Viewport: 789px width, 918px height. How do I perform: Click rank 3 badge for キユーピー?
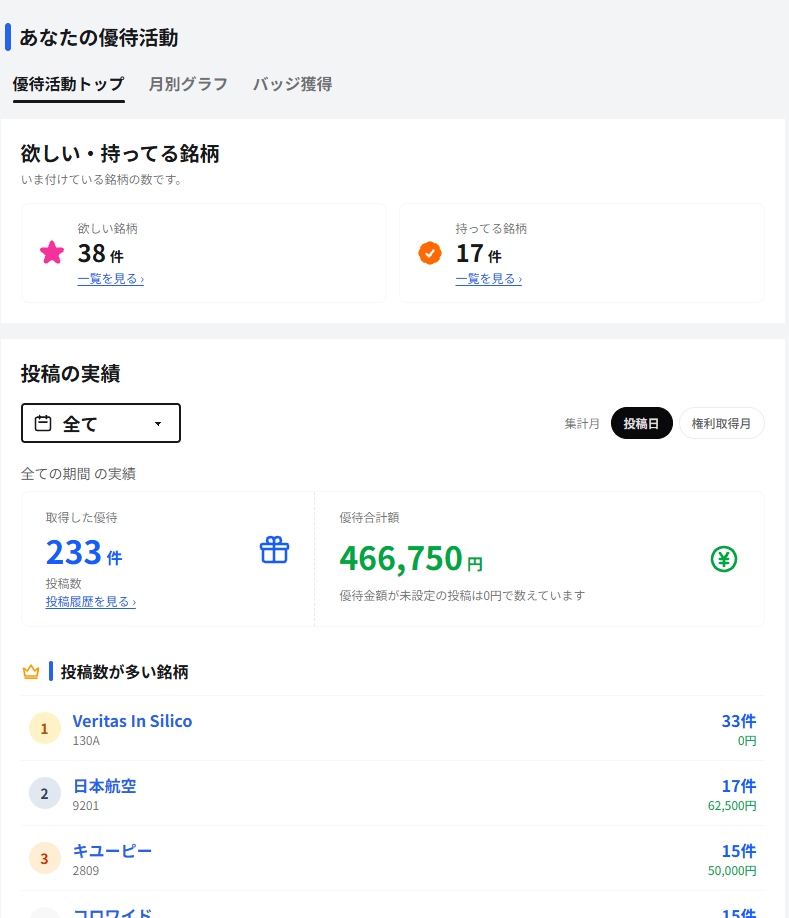[x=44, y=858]
